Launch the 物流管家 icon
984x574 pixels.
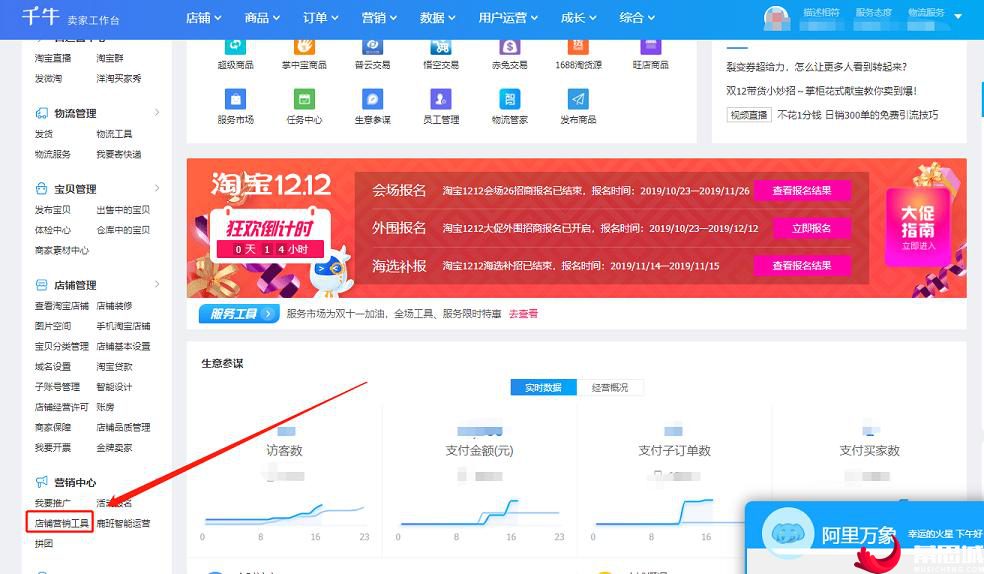(510, 99)
